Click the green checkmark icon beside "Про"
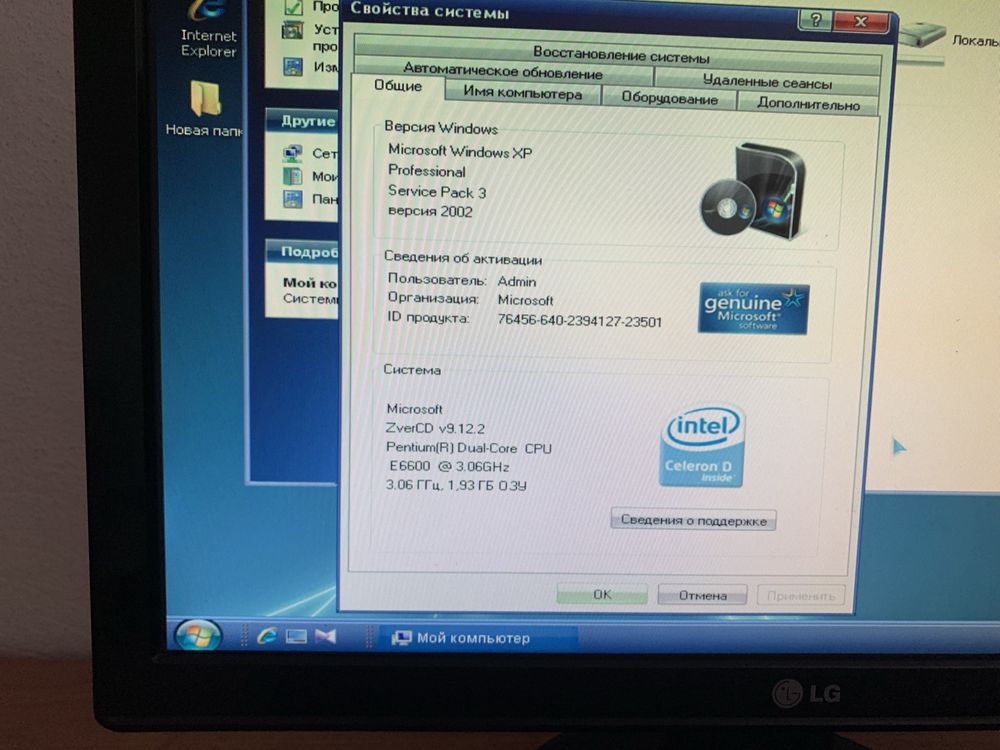1000x750 pixels. pyautogui.click(x=293, y=7)
